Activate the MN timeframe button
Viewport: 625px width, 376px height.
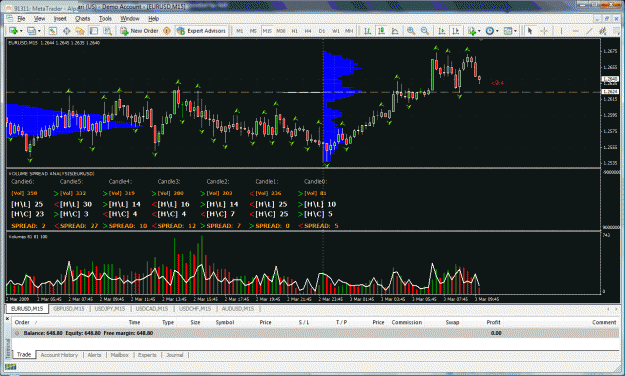[349, 31]
